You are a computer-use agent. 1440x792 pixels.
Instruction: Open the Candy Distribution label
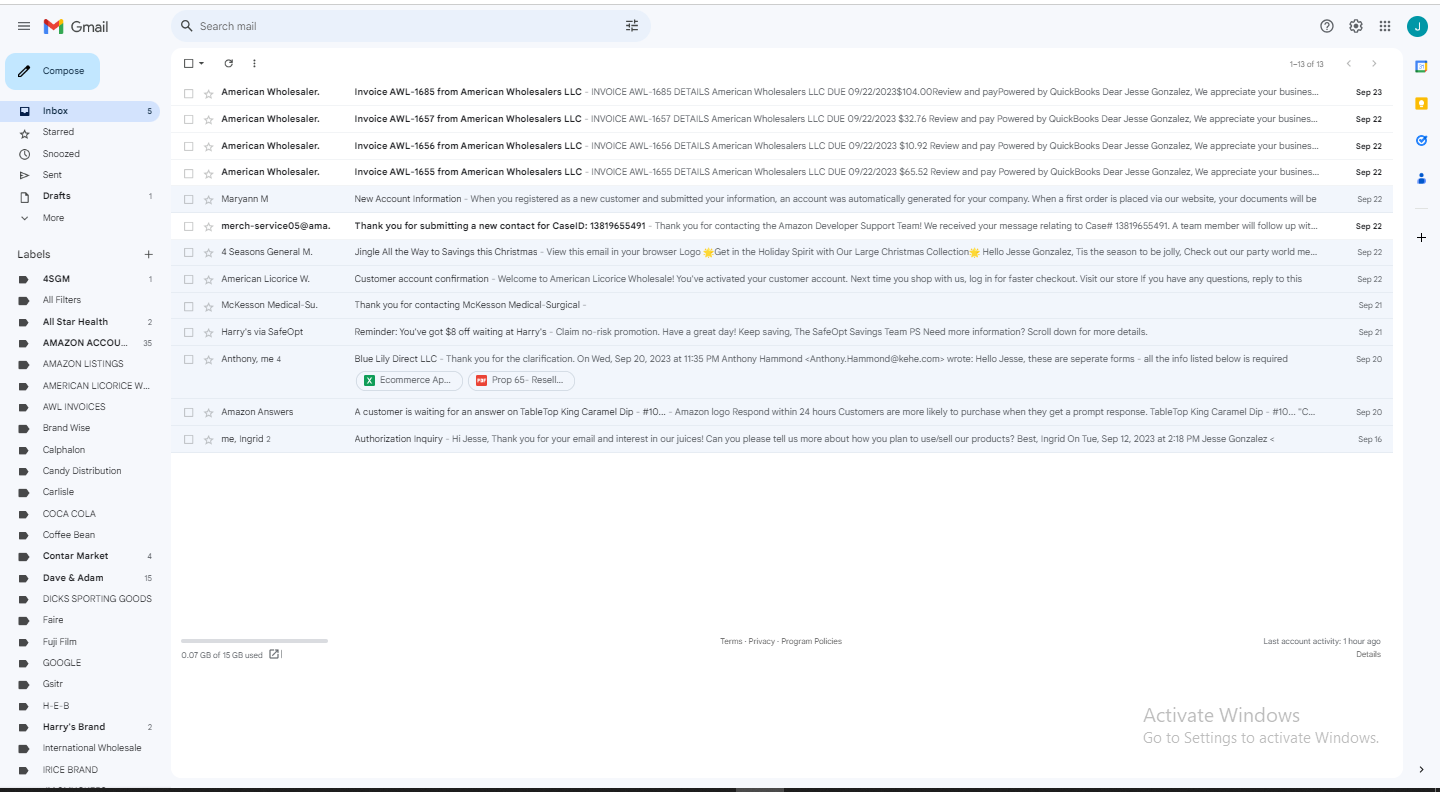click(82, 471)
